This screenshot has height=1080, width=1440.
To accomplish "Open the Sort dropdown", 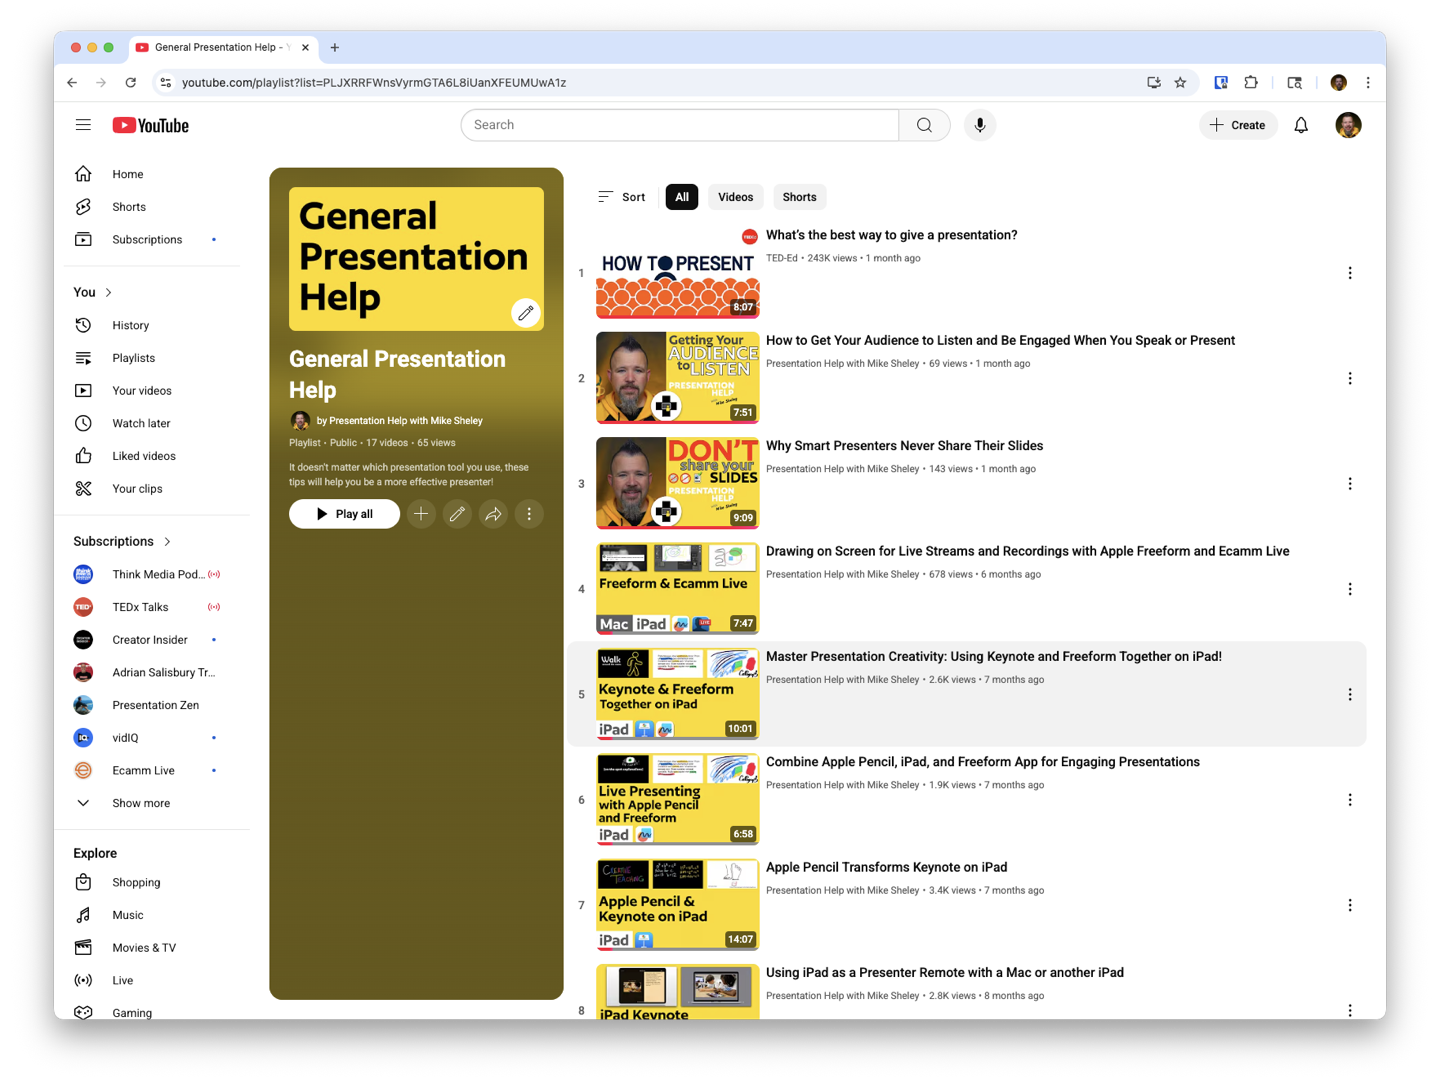I will (621, 197).
